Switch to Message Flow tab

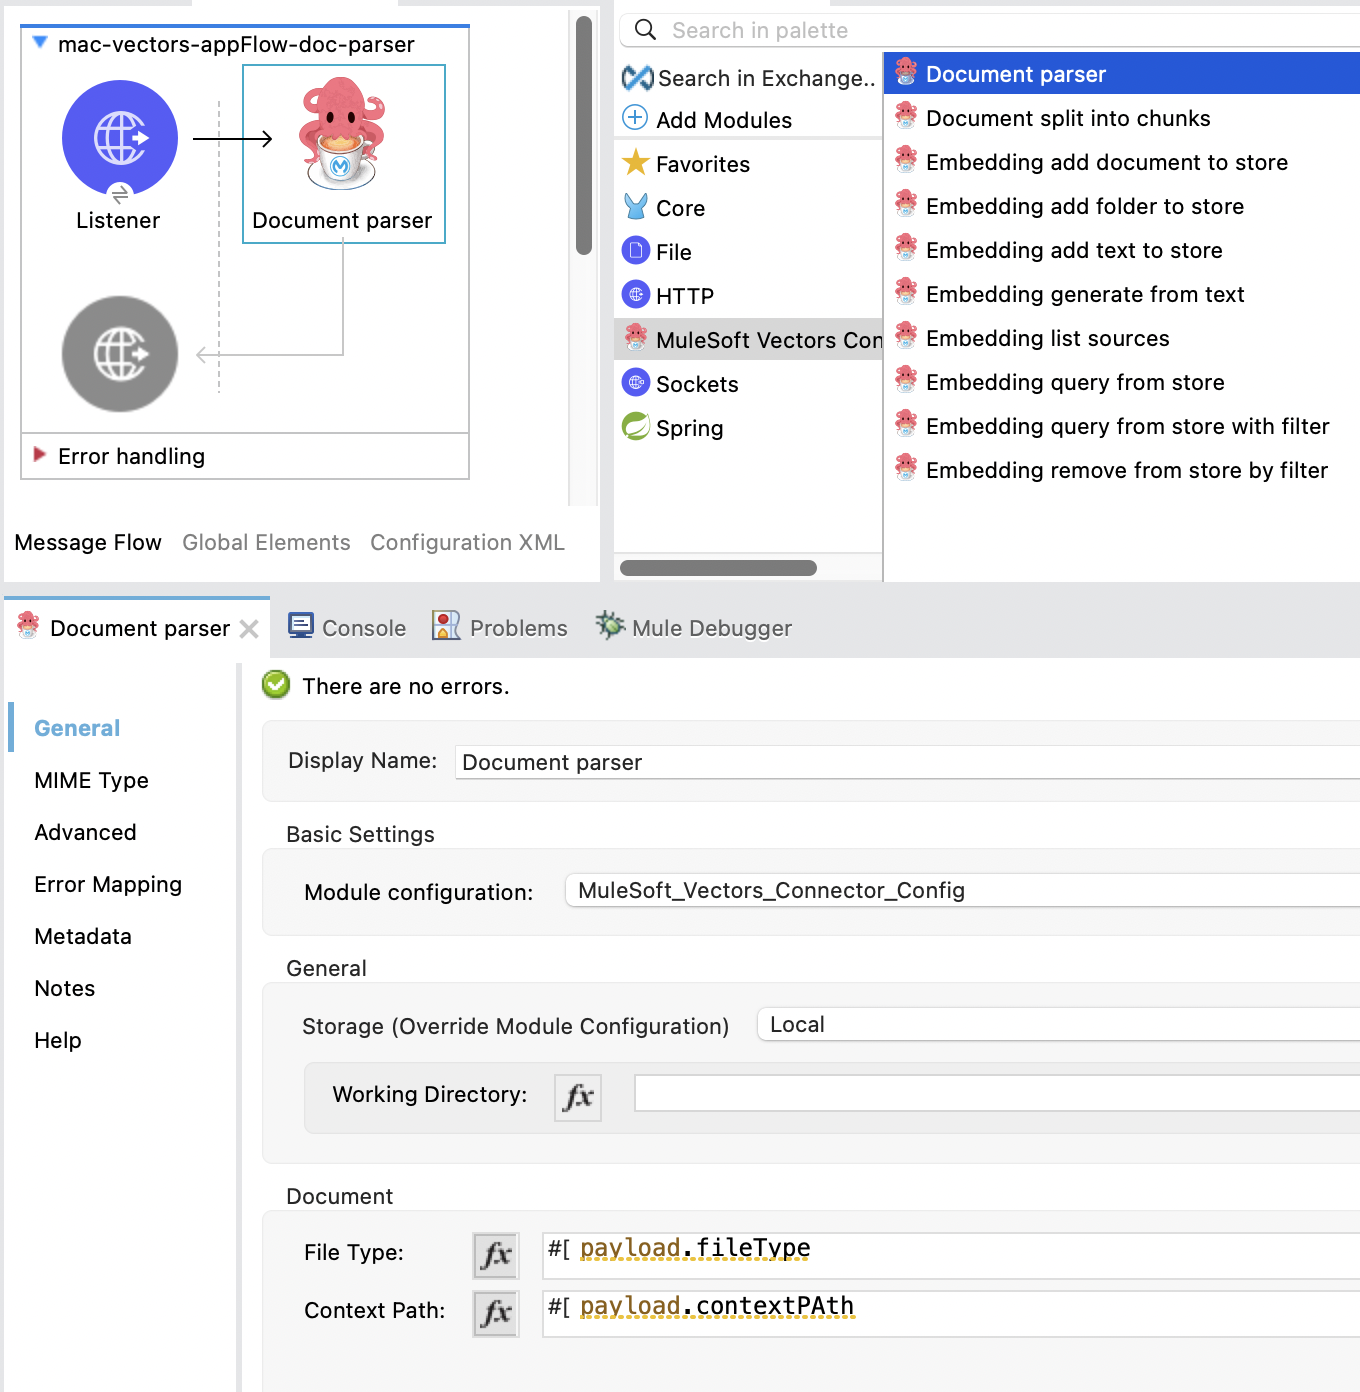88,542
